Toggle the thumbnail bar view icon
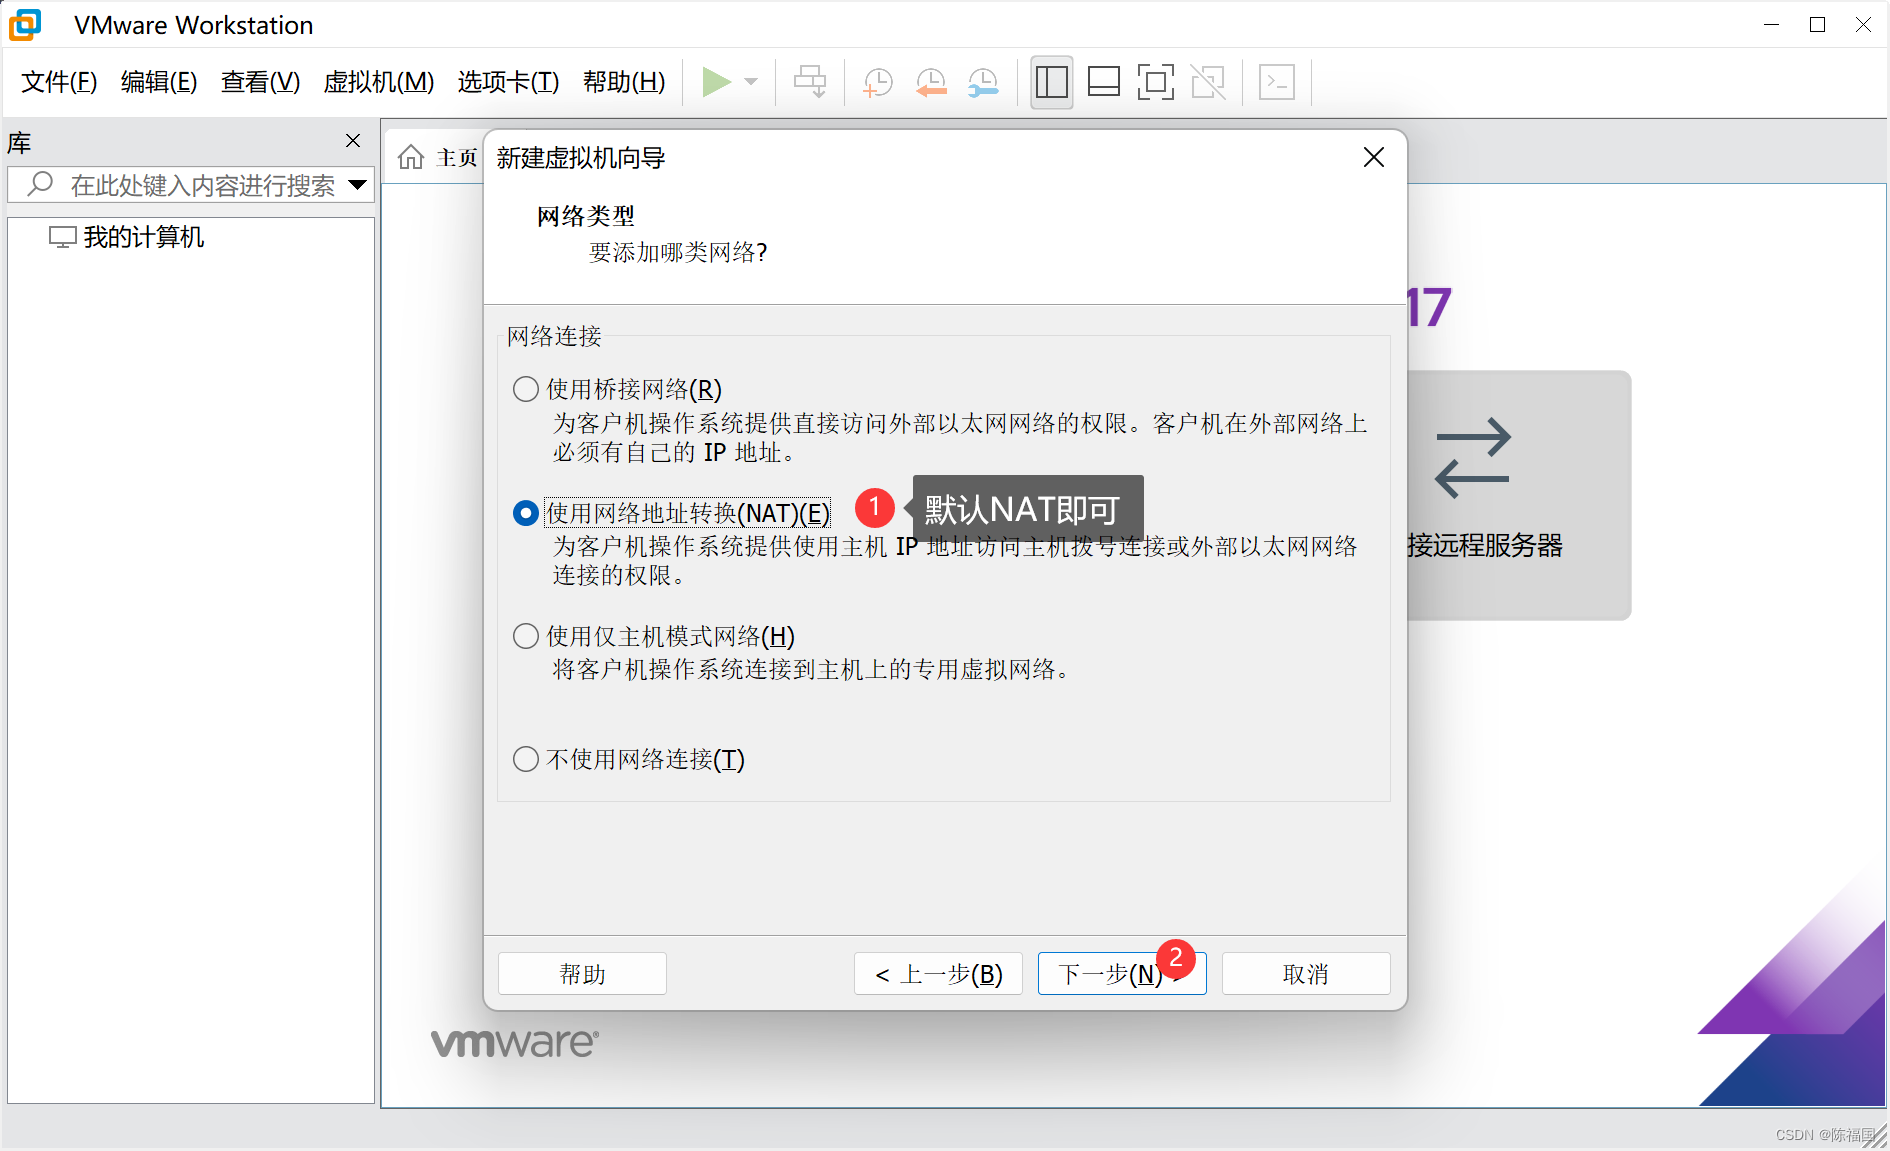The image size is (1890, 1151). 1104,82
